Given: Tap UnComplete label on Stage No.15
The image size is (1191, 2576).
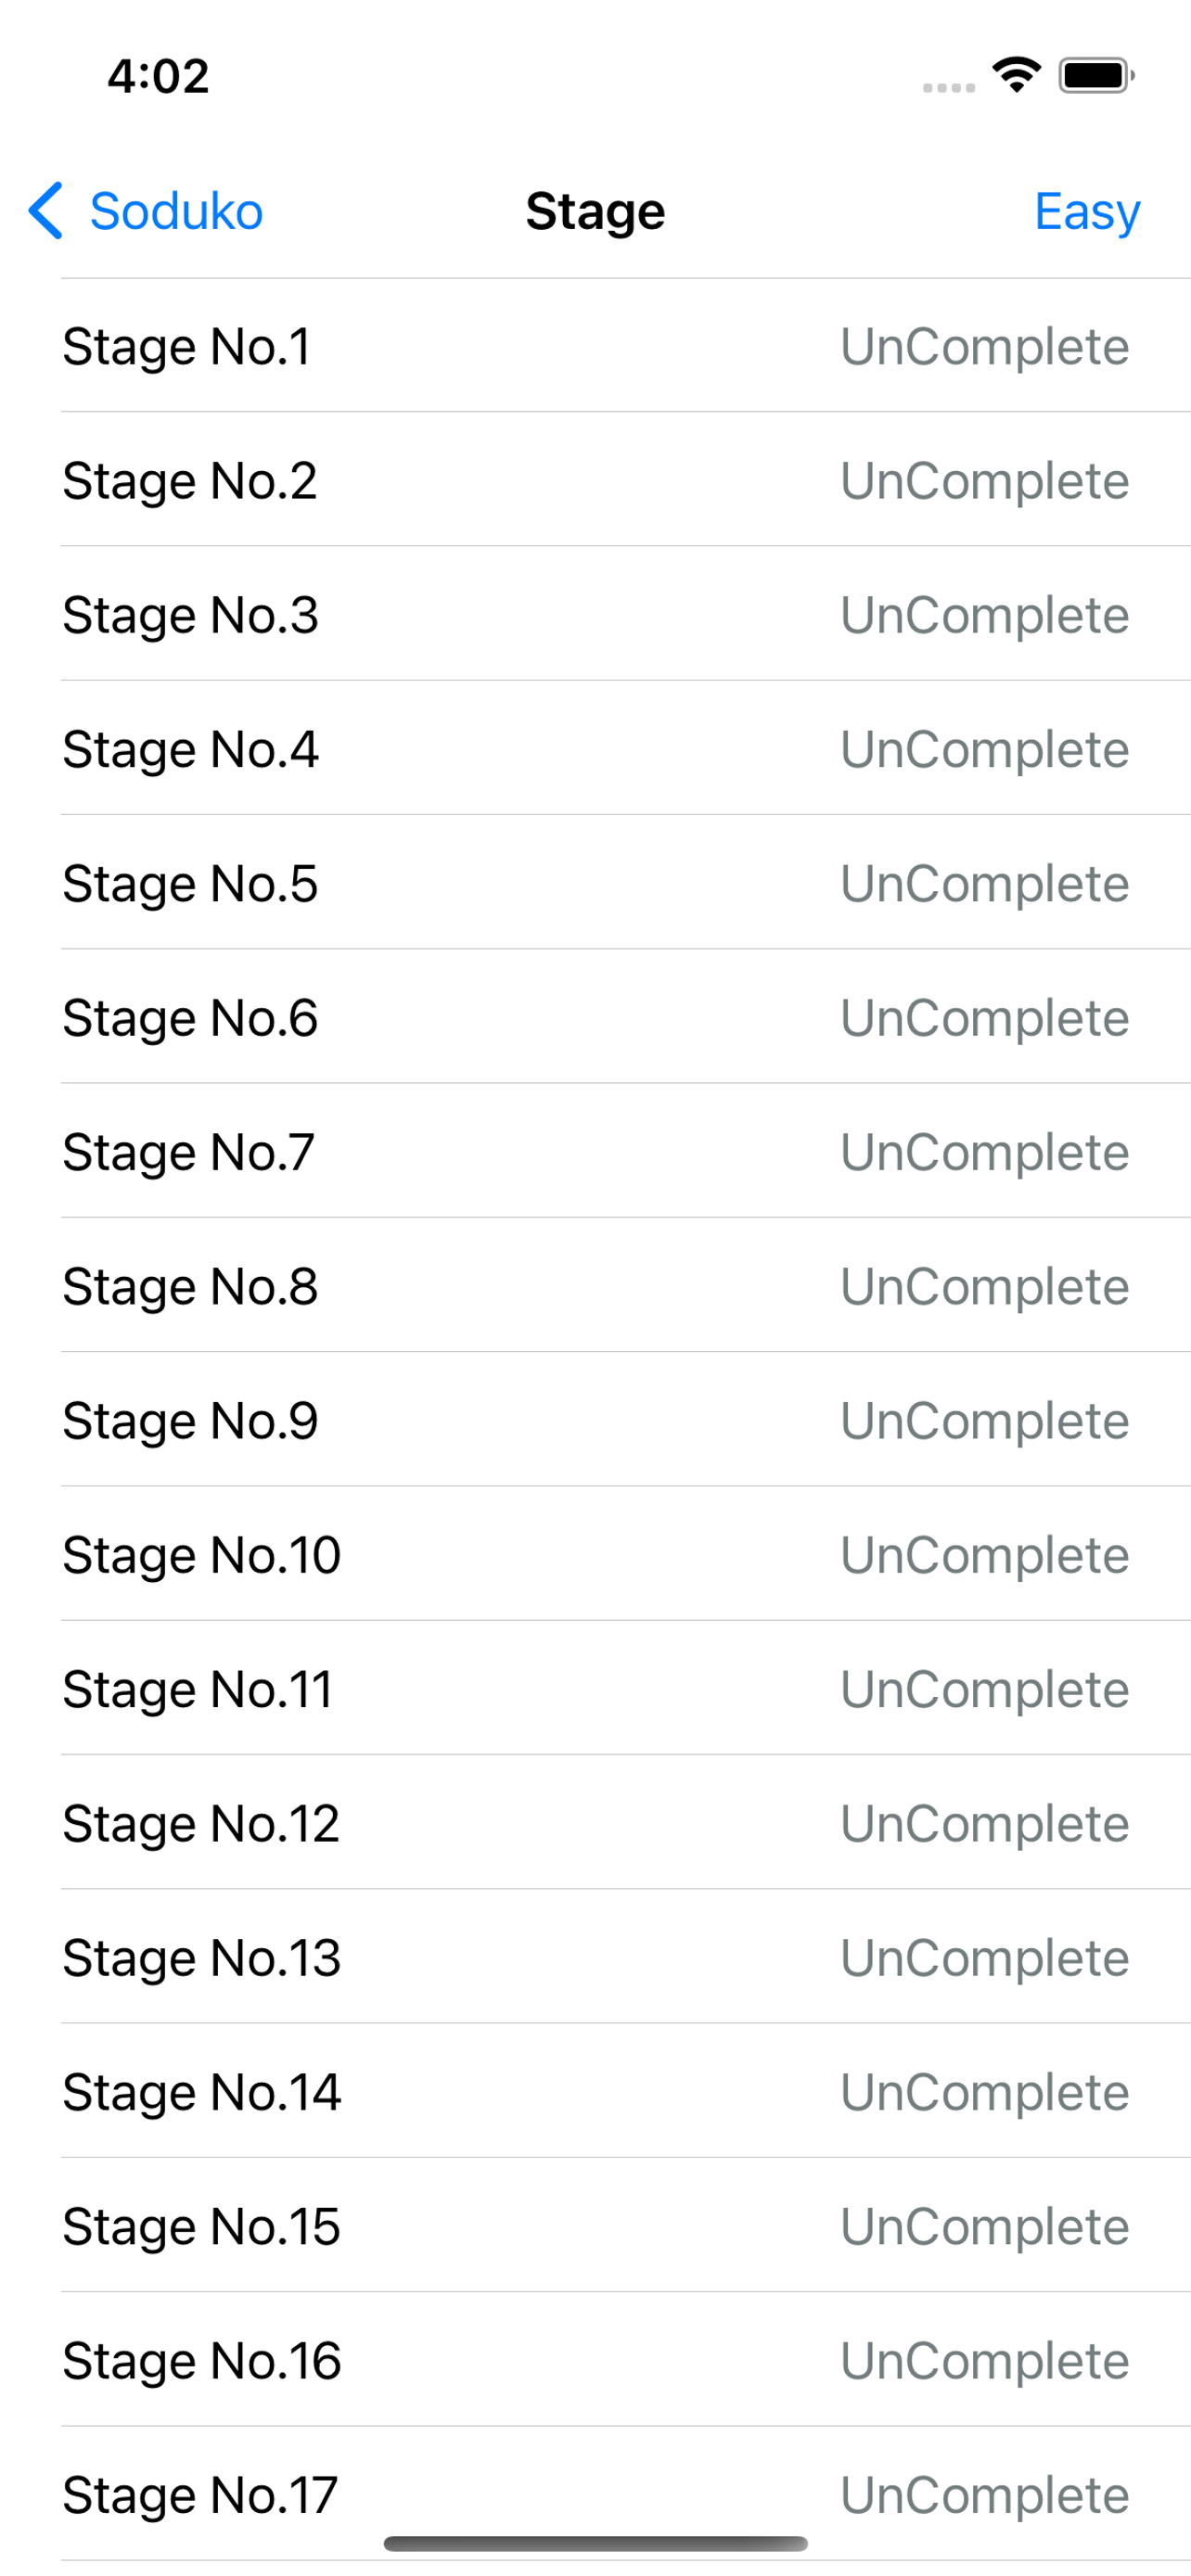Looking at the screenshot, I should pyautogui.click(x=984, y=2226).
